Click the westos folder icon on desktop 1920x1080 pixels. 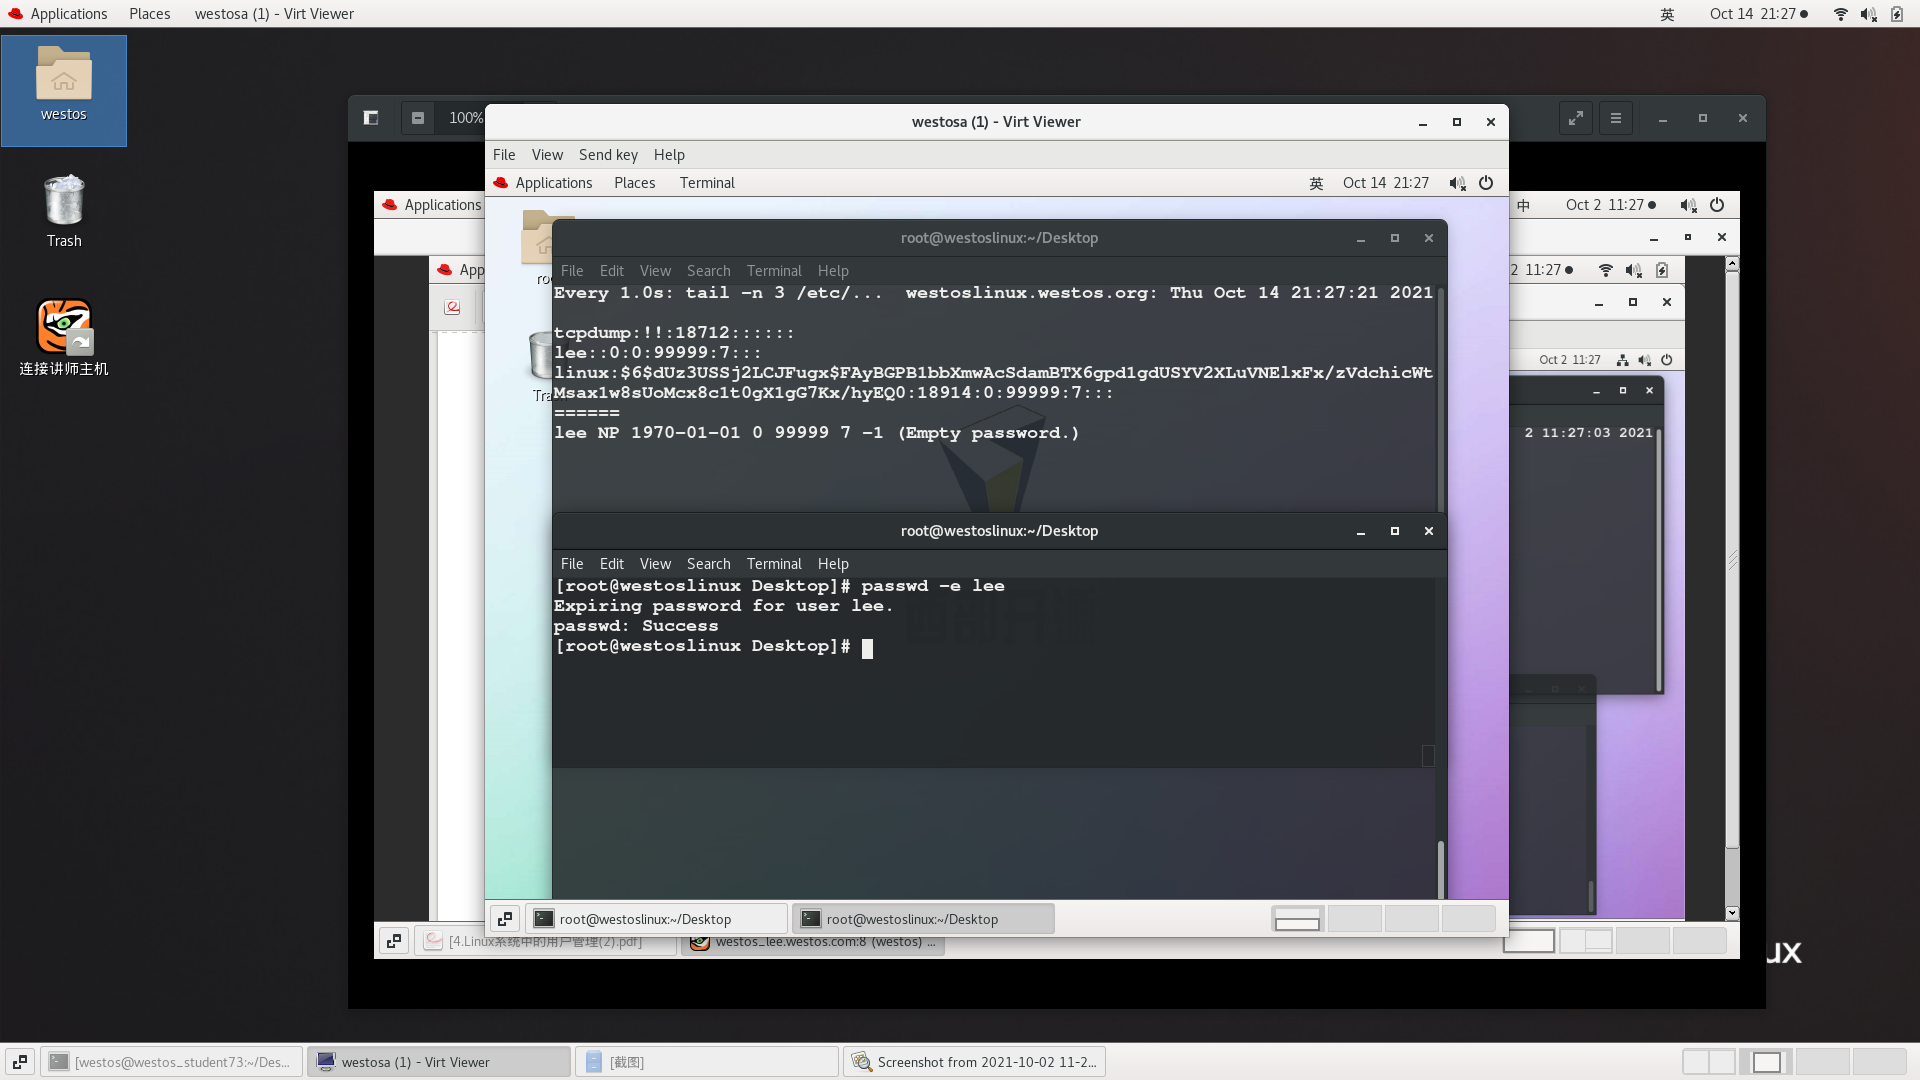pos(62,83)
